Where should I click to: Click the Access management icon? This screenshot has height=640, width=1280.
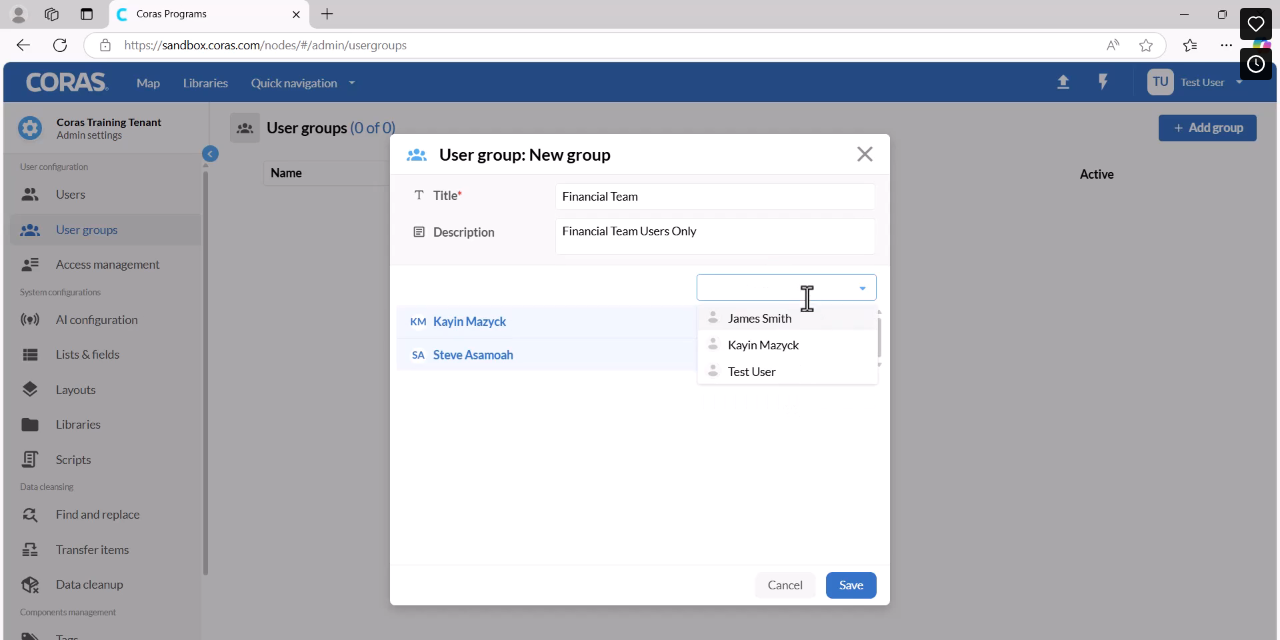click(x=30, y=265)
